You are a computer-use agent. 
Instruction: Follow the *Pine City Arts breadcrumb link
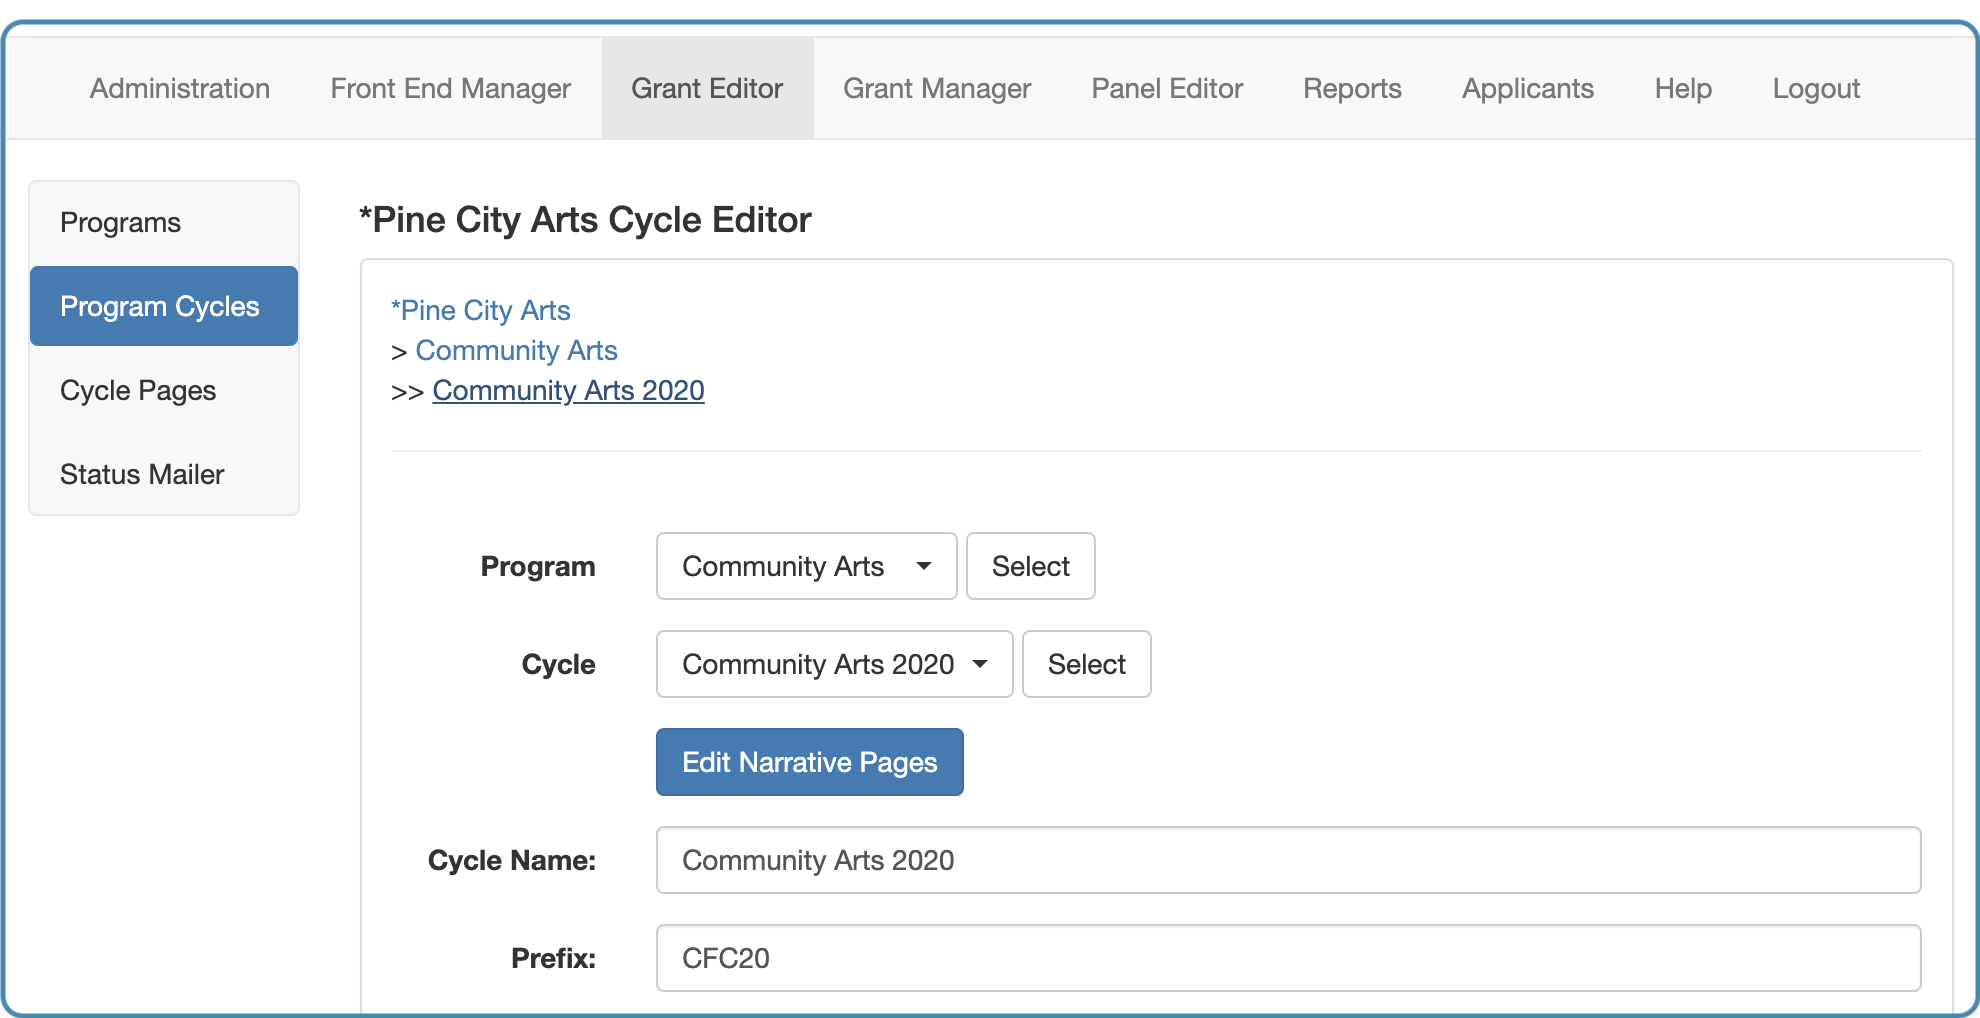(481, 310)
